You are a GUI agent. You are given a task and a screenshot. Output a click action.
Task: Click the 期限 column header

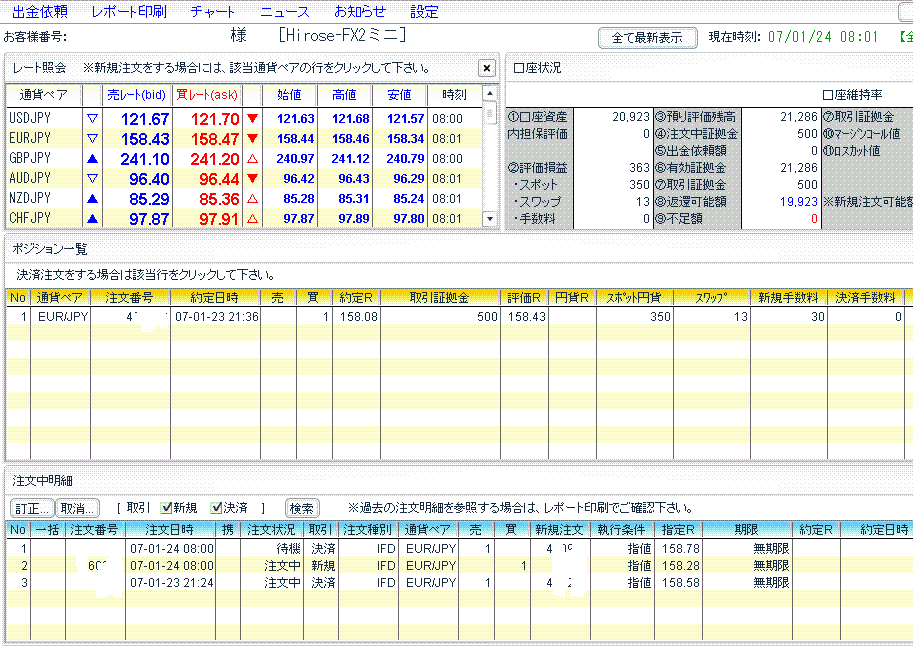click(746, 529)
